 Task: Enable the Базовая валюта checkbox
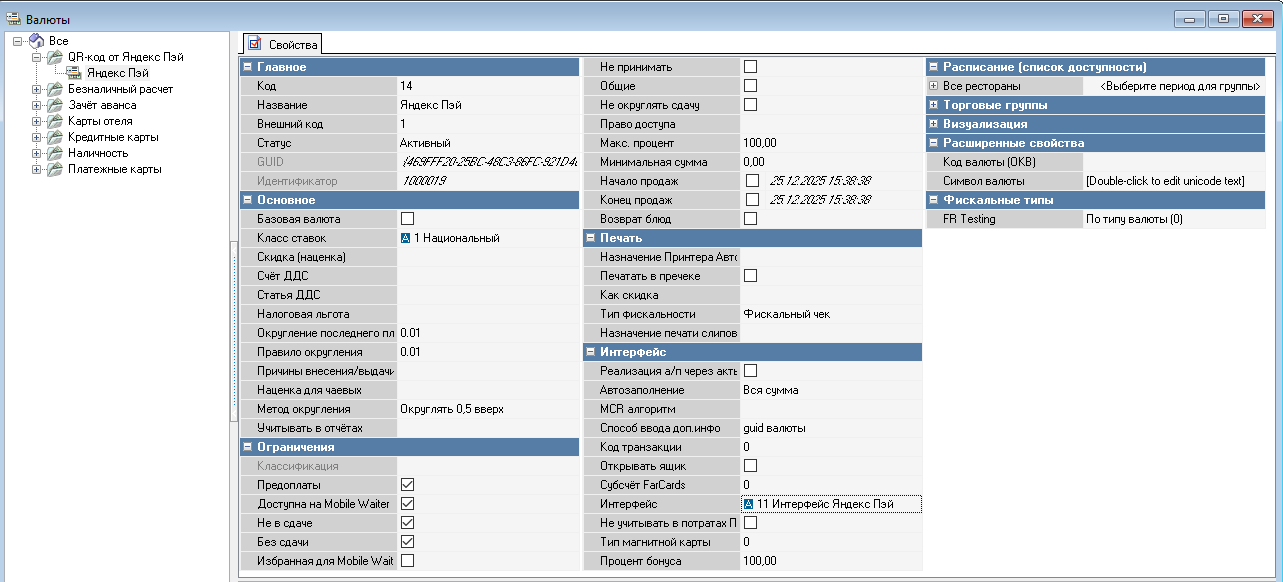[x=407, y=219]
